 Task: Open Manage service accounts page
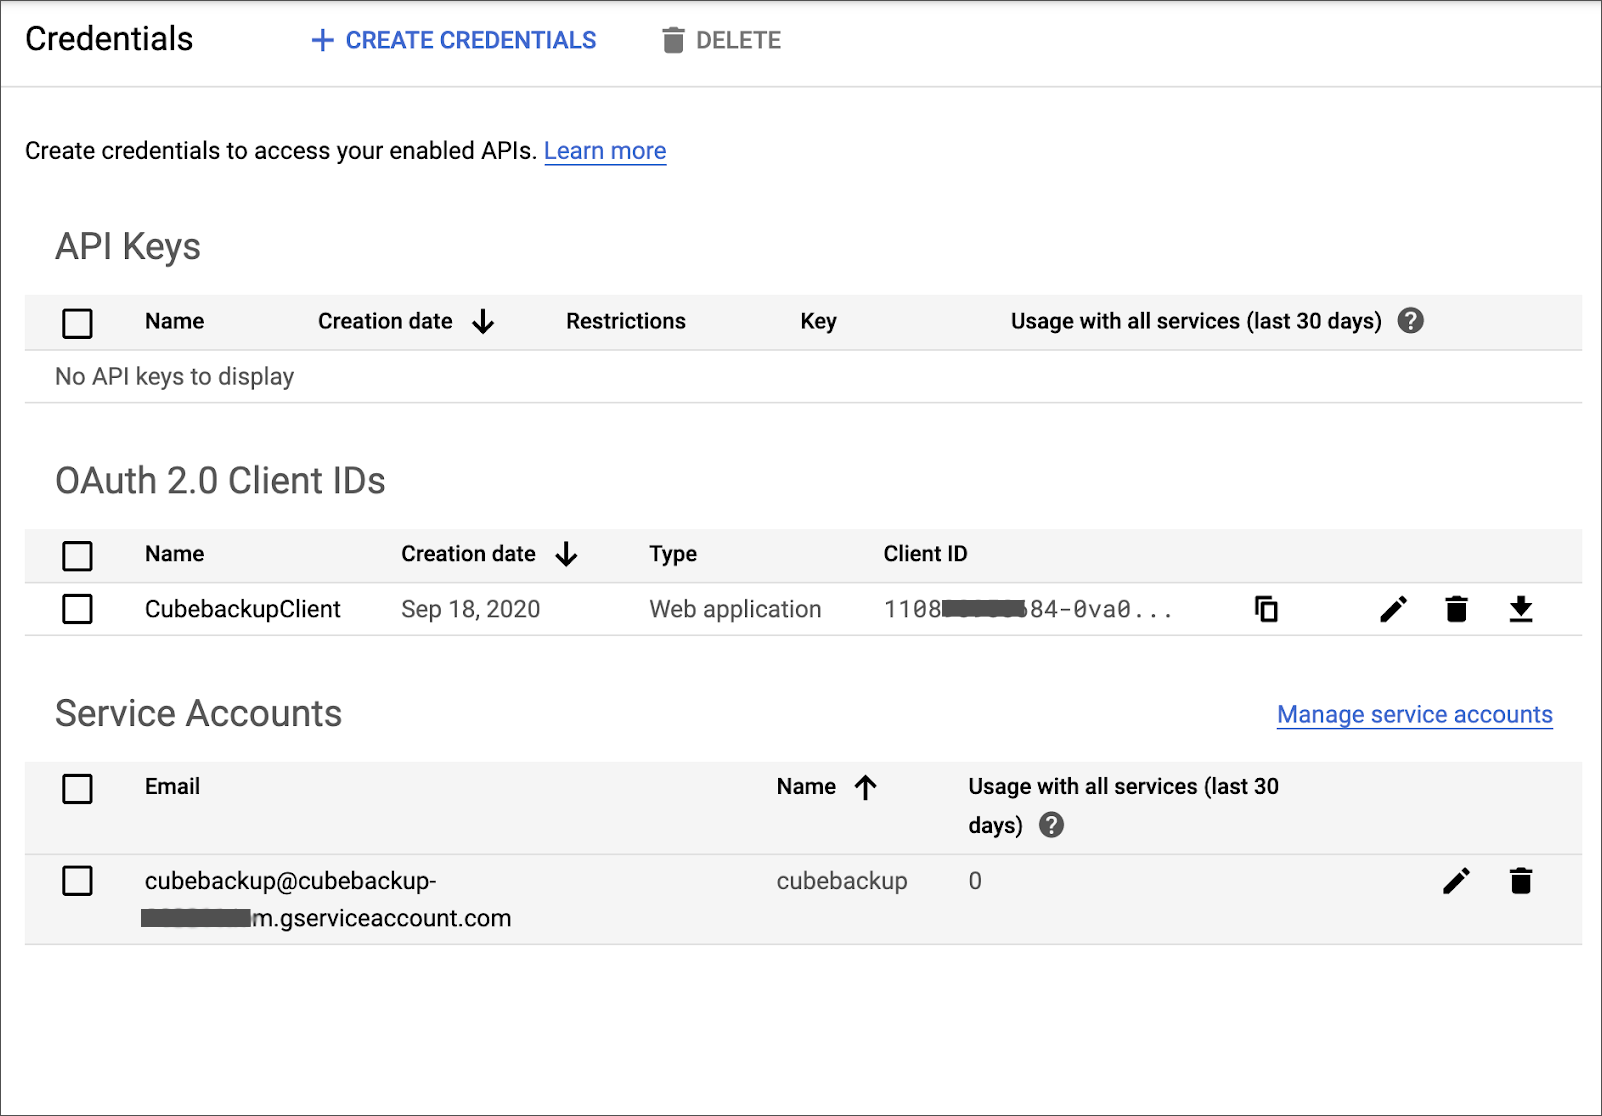1413,714
